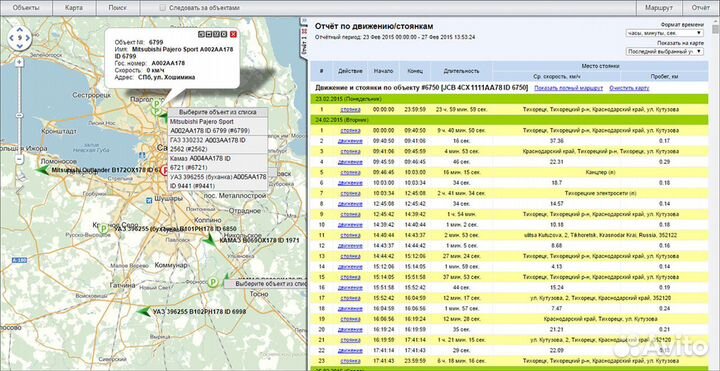The height and width of the screenshot is (371, 720).
Task: Click the Показать полный маршрут link
Action: coord(568,88)
